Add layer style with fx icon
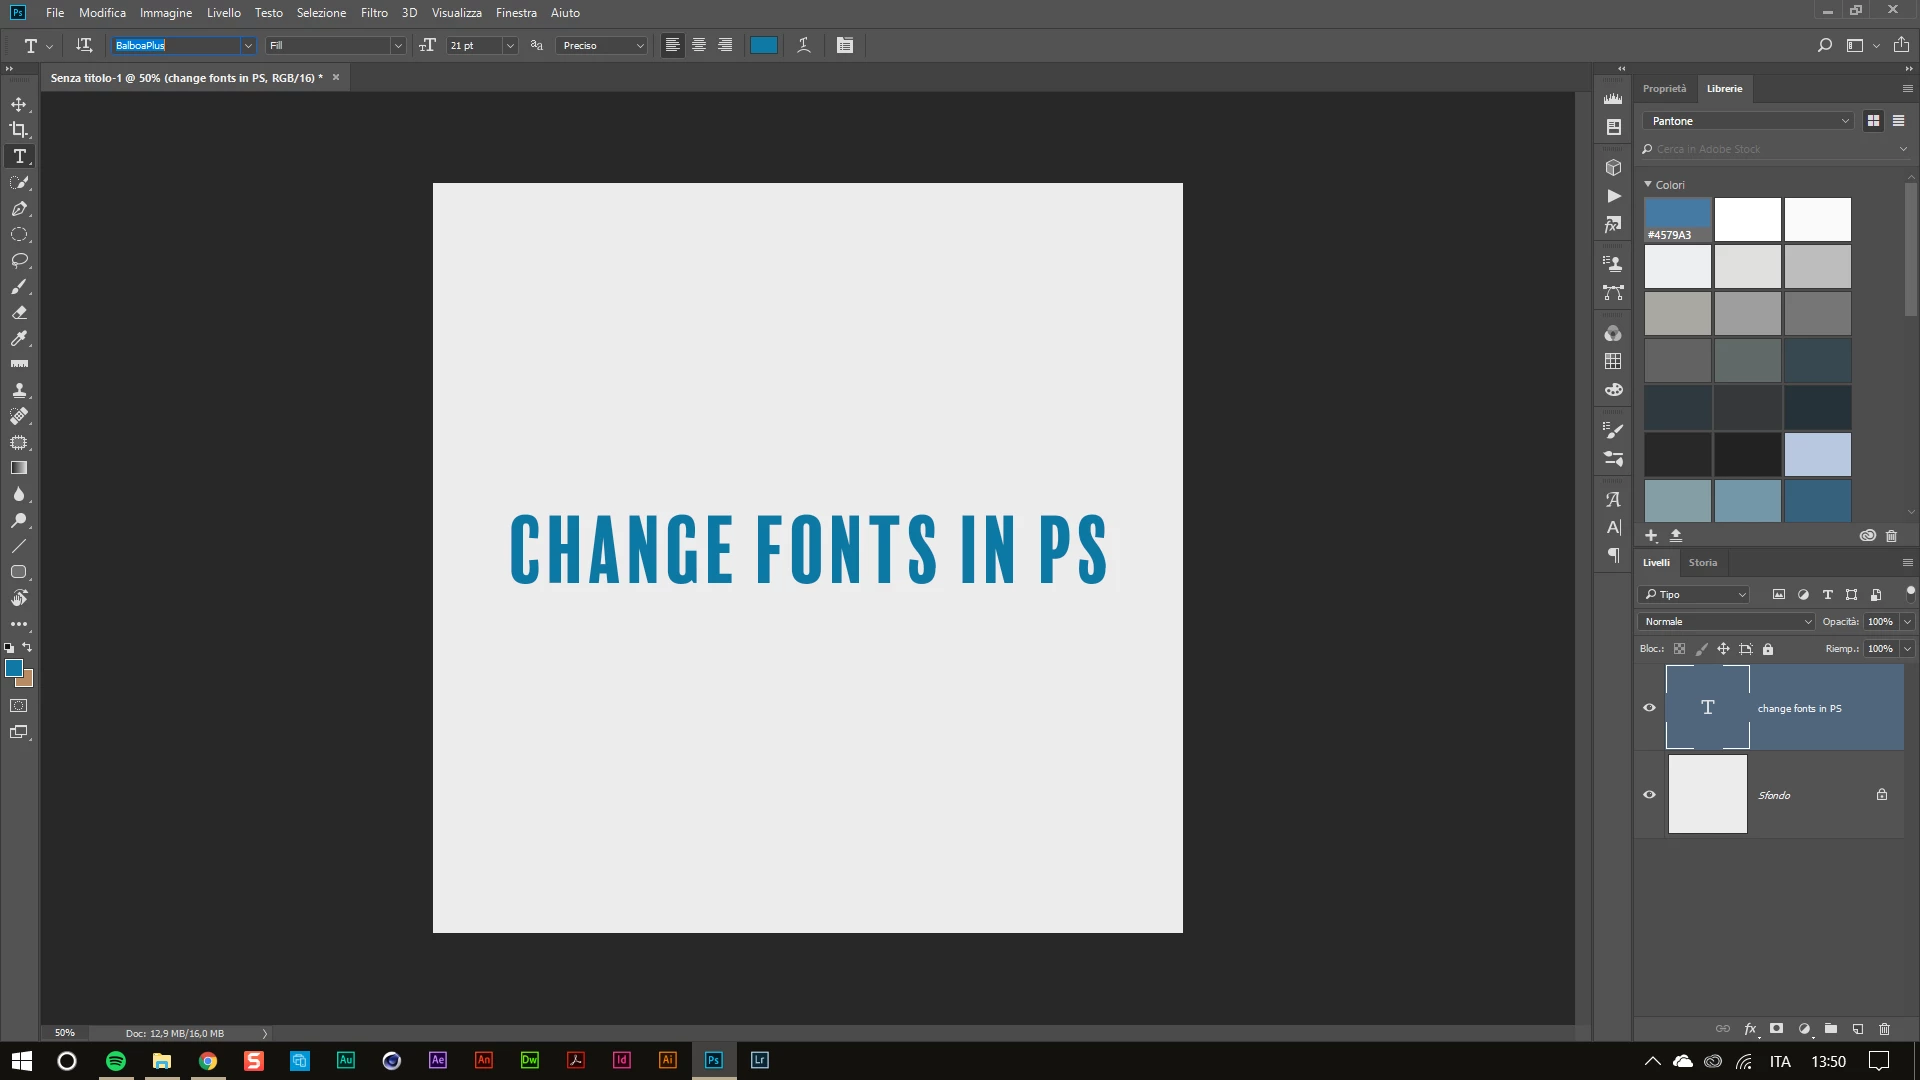1920x1080 pixels. tap(1750, 1029)
